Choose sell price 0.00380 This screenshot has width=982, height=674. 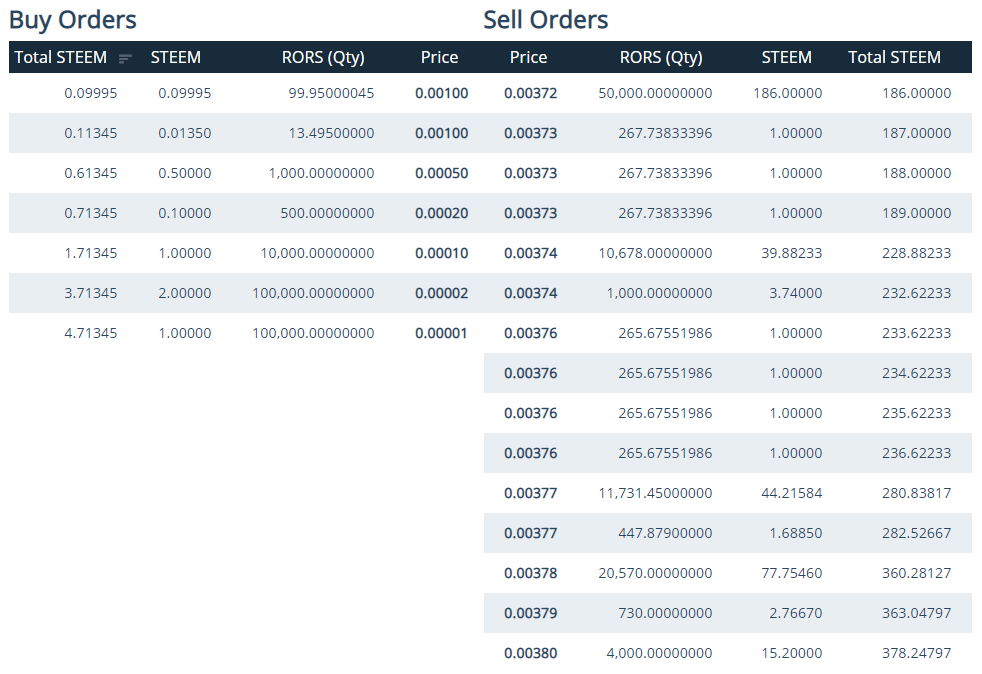pyautogui.click(x=530, y=653)
